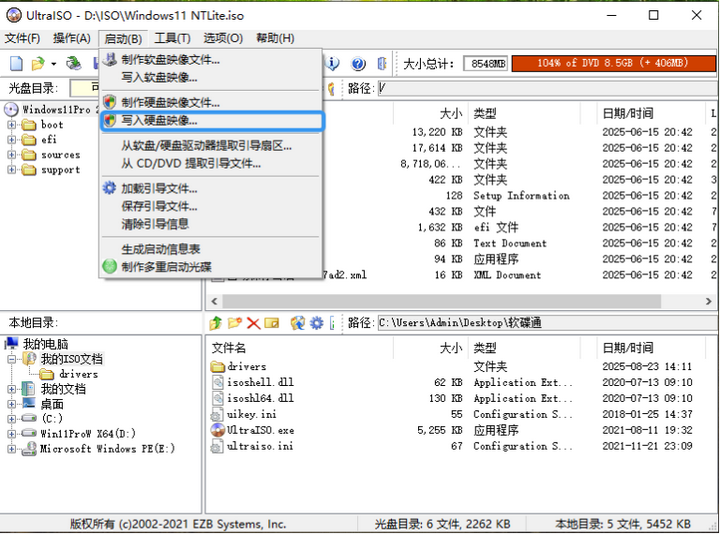
Task: Click the local path field C:\Users\Admin\Desktop
Action: pos(546,323)
